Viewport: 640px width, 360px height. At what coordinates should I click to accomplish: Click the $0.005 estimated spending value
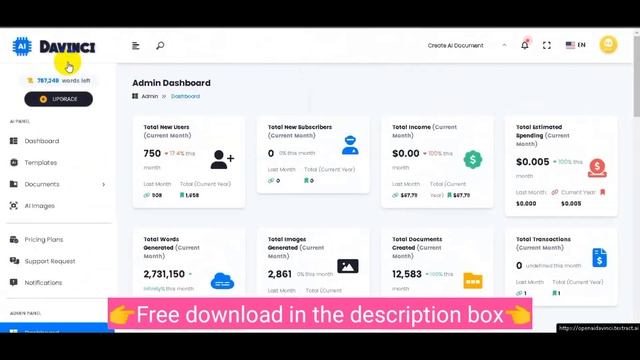533,162
